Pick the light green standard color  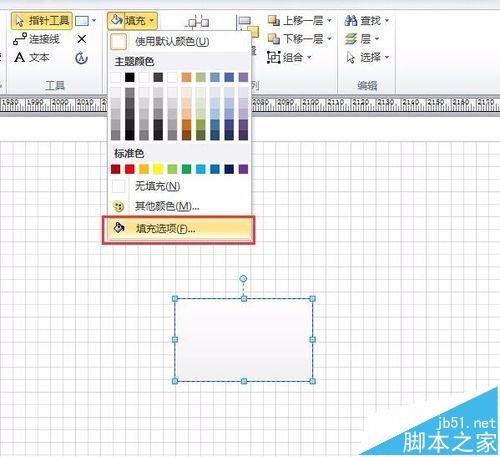coord(172,169)
